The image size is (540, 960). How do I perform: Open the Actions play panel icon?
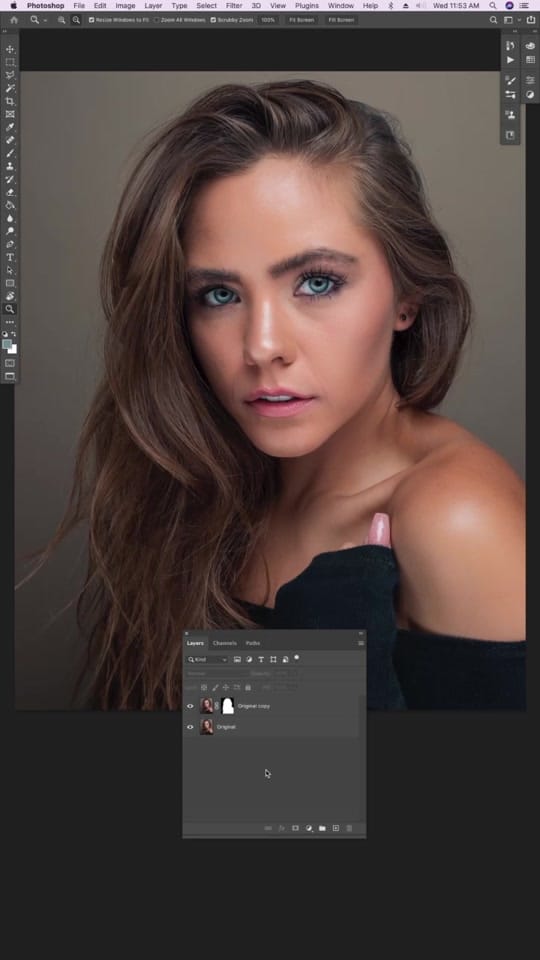[x=510, y=60]
